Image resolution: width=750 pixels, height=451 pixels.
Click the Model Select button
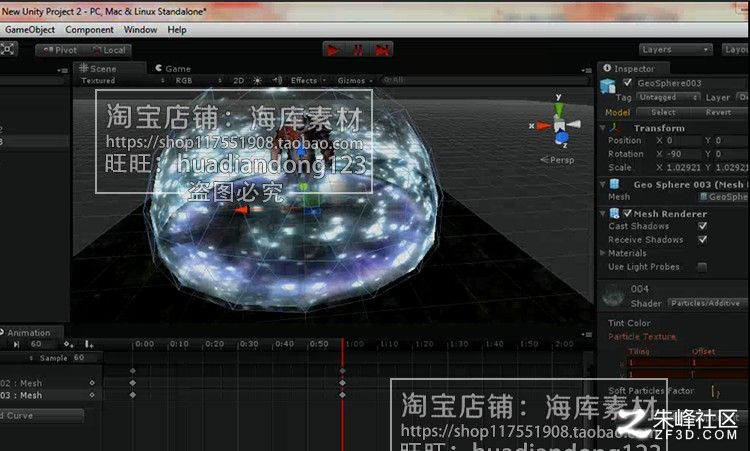click(663, 112)
